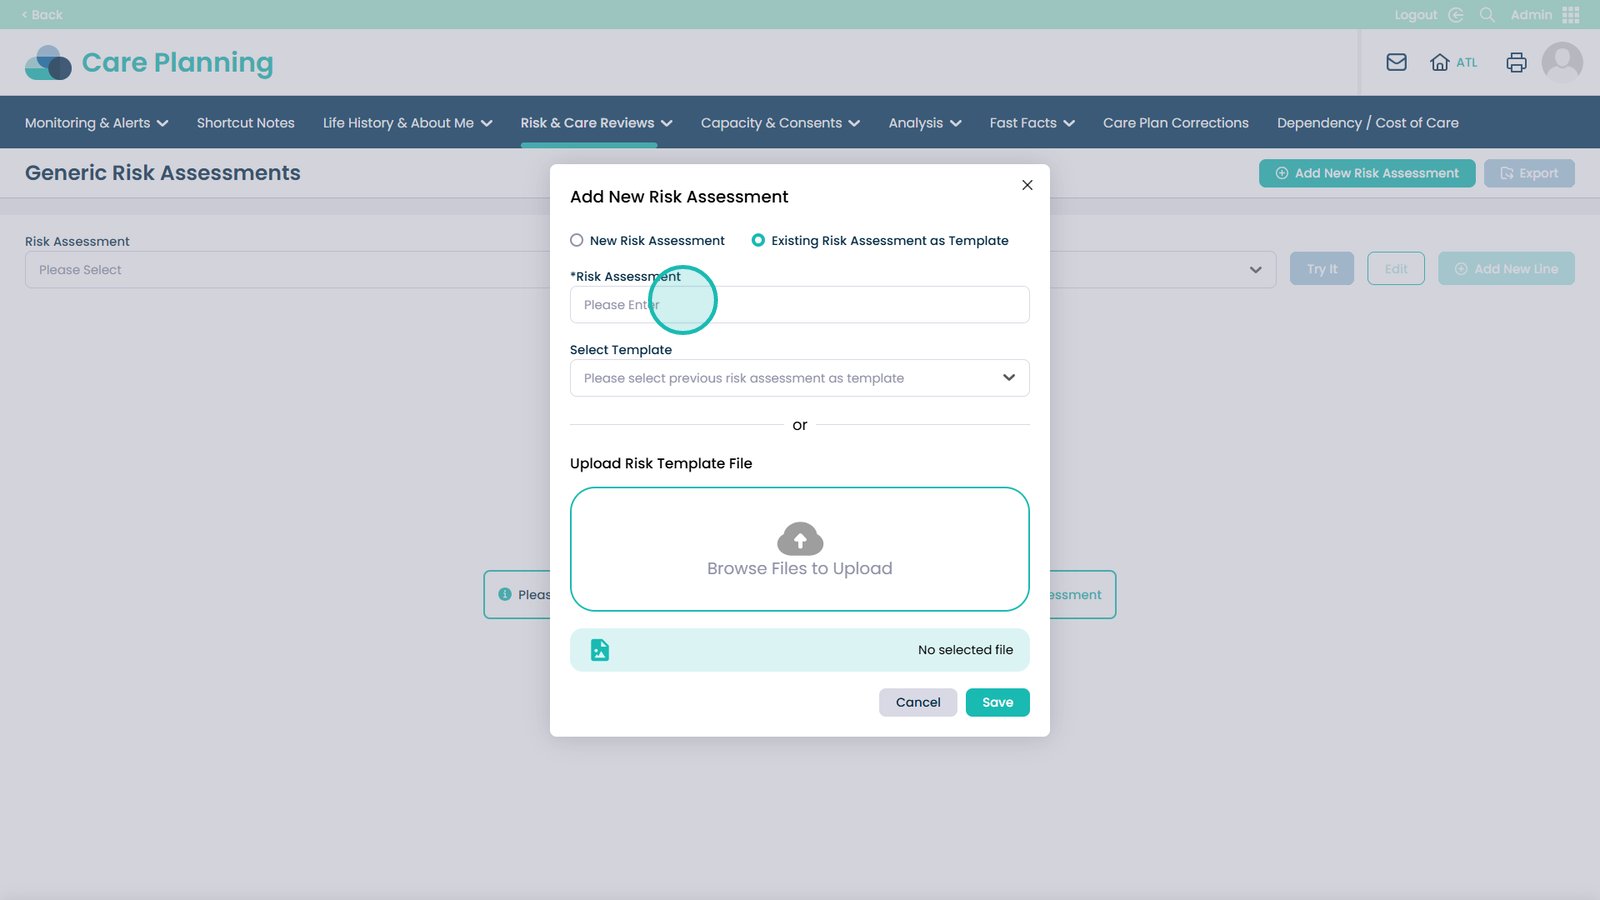
Task: Click the printer icon in header
Action: tap(1516, 62)
